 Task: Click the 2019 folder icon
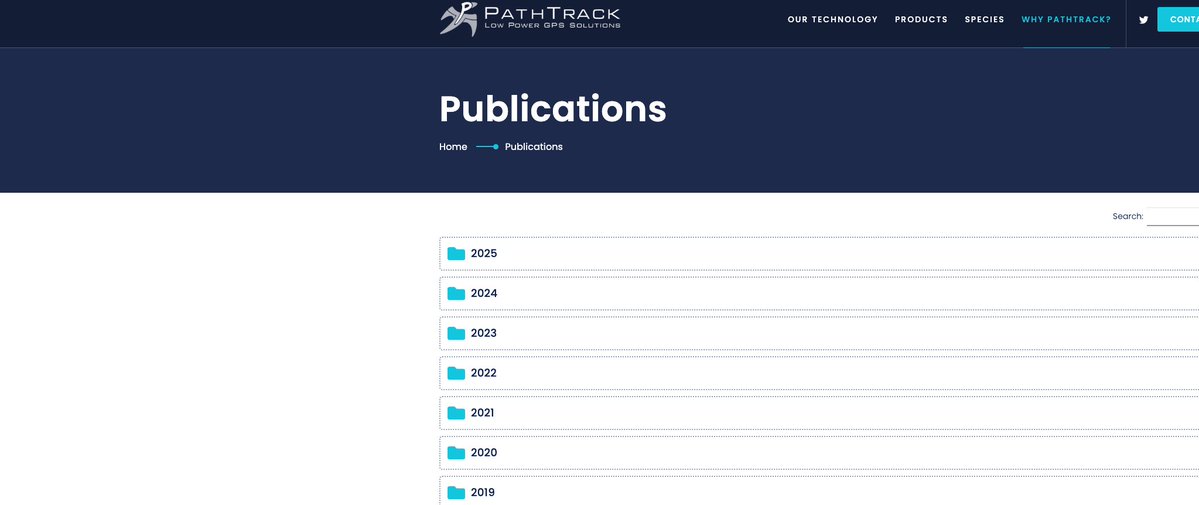[457, 493]
